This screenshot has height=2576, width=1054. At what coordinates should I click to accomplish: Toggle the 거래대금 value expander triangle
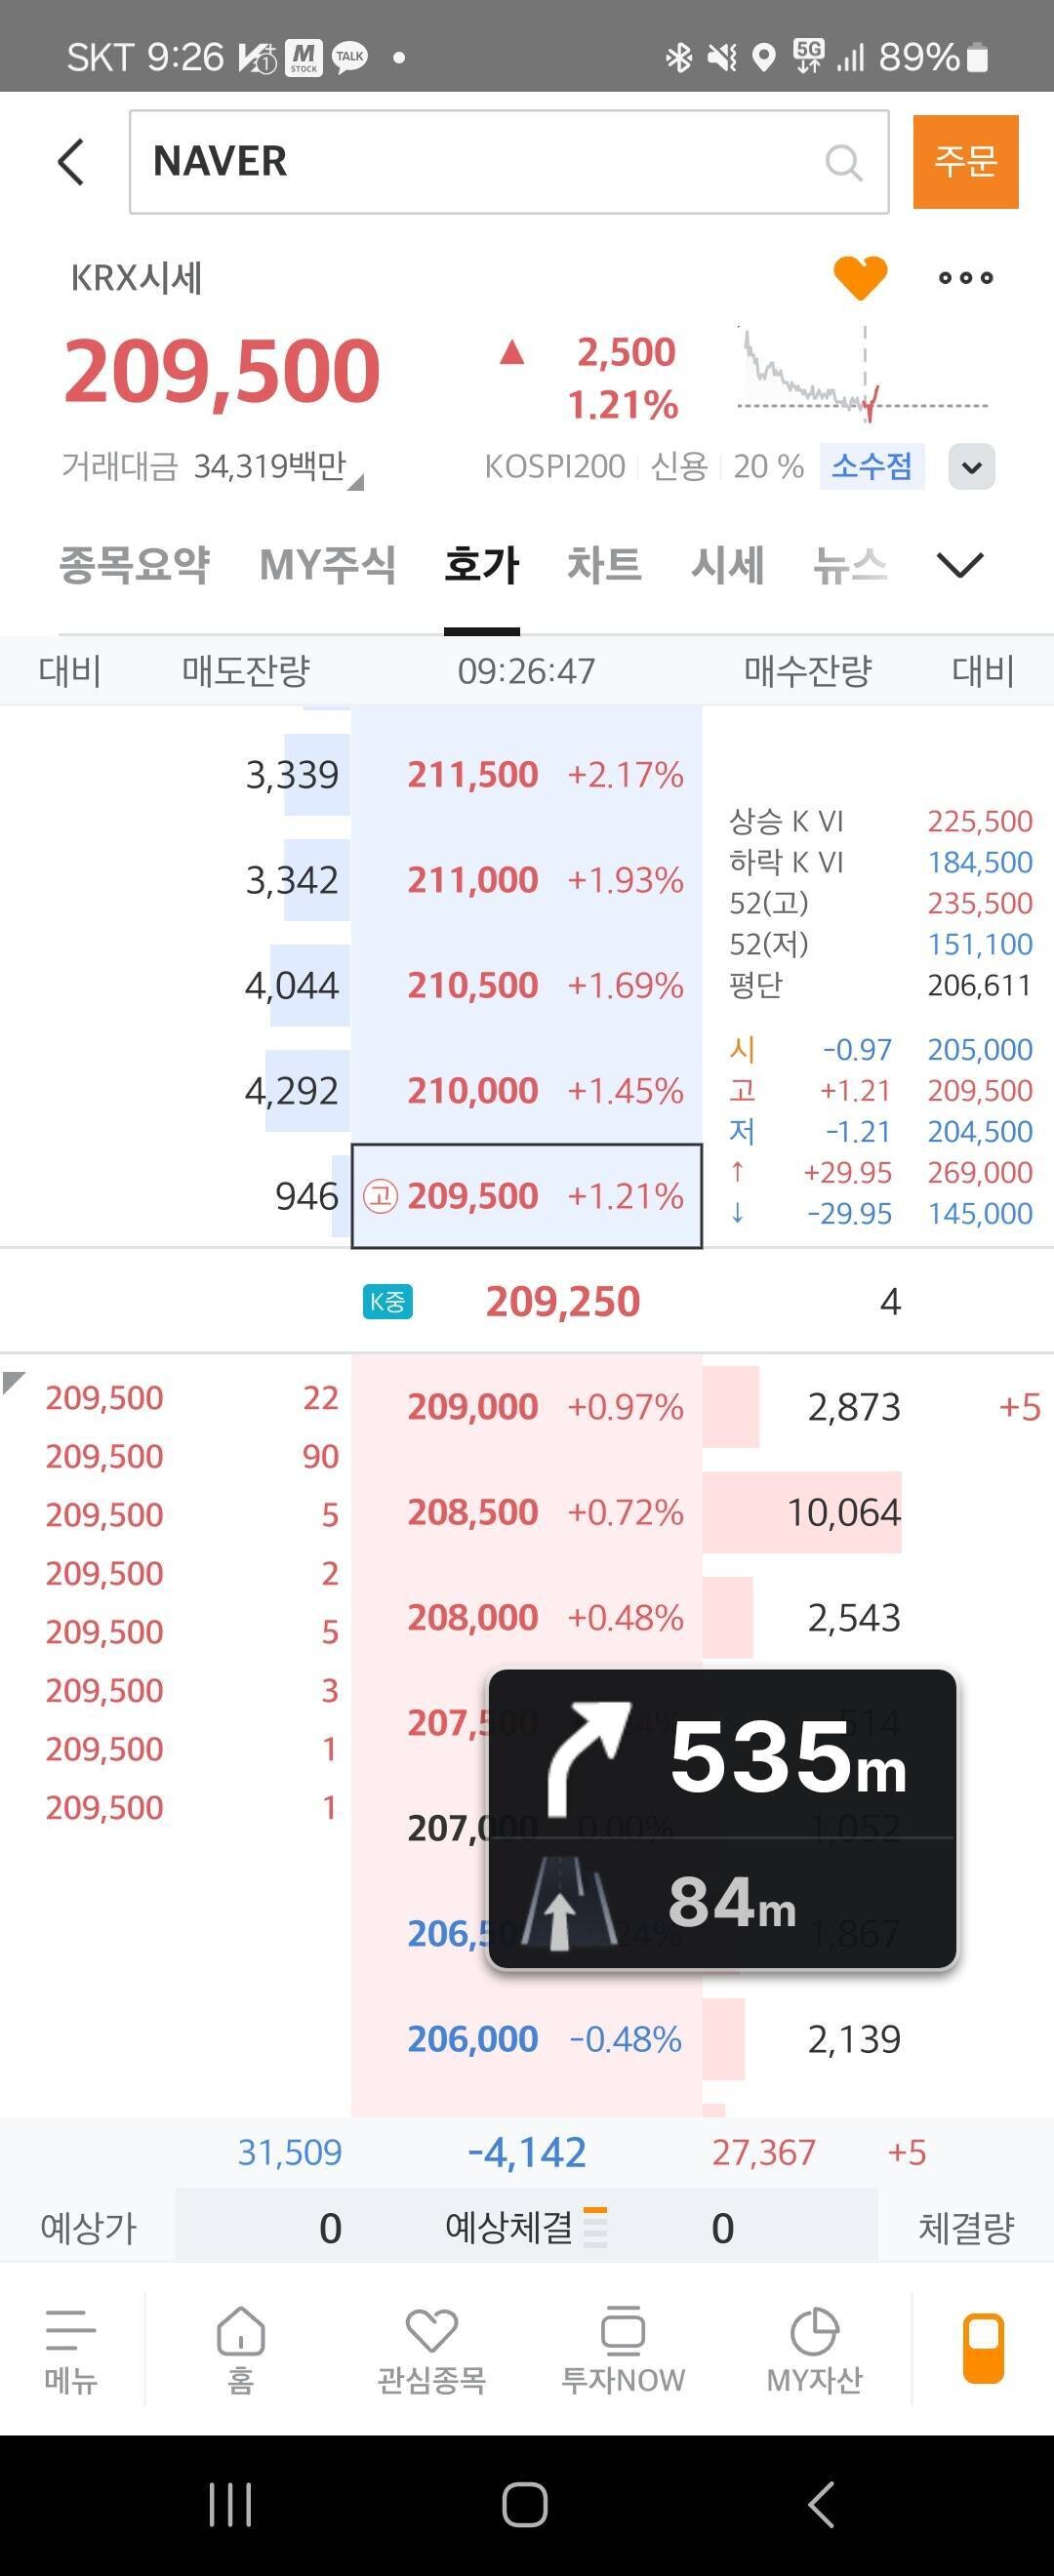(x=356, y=482)
